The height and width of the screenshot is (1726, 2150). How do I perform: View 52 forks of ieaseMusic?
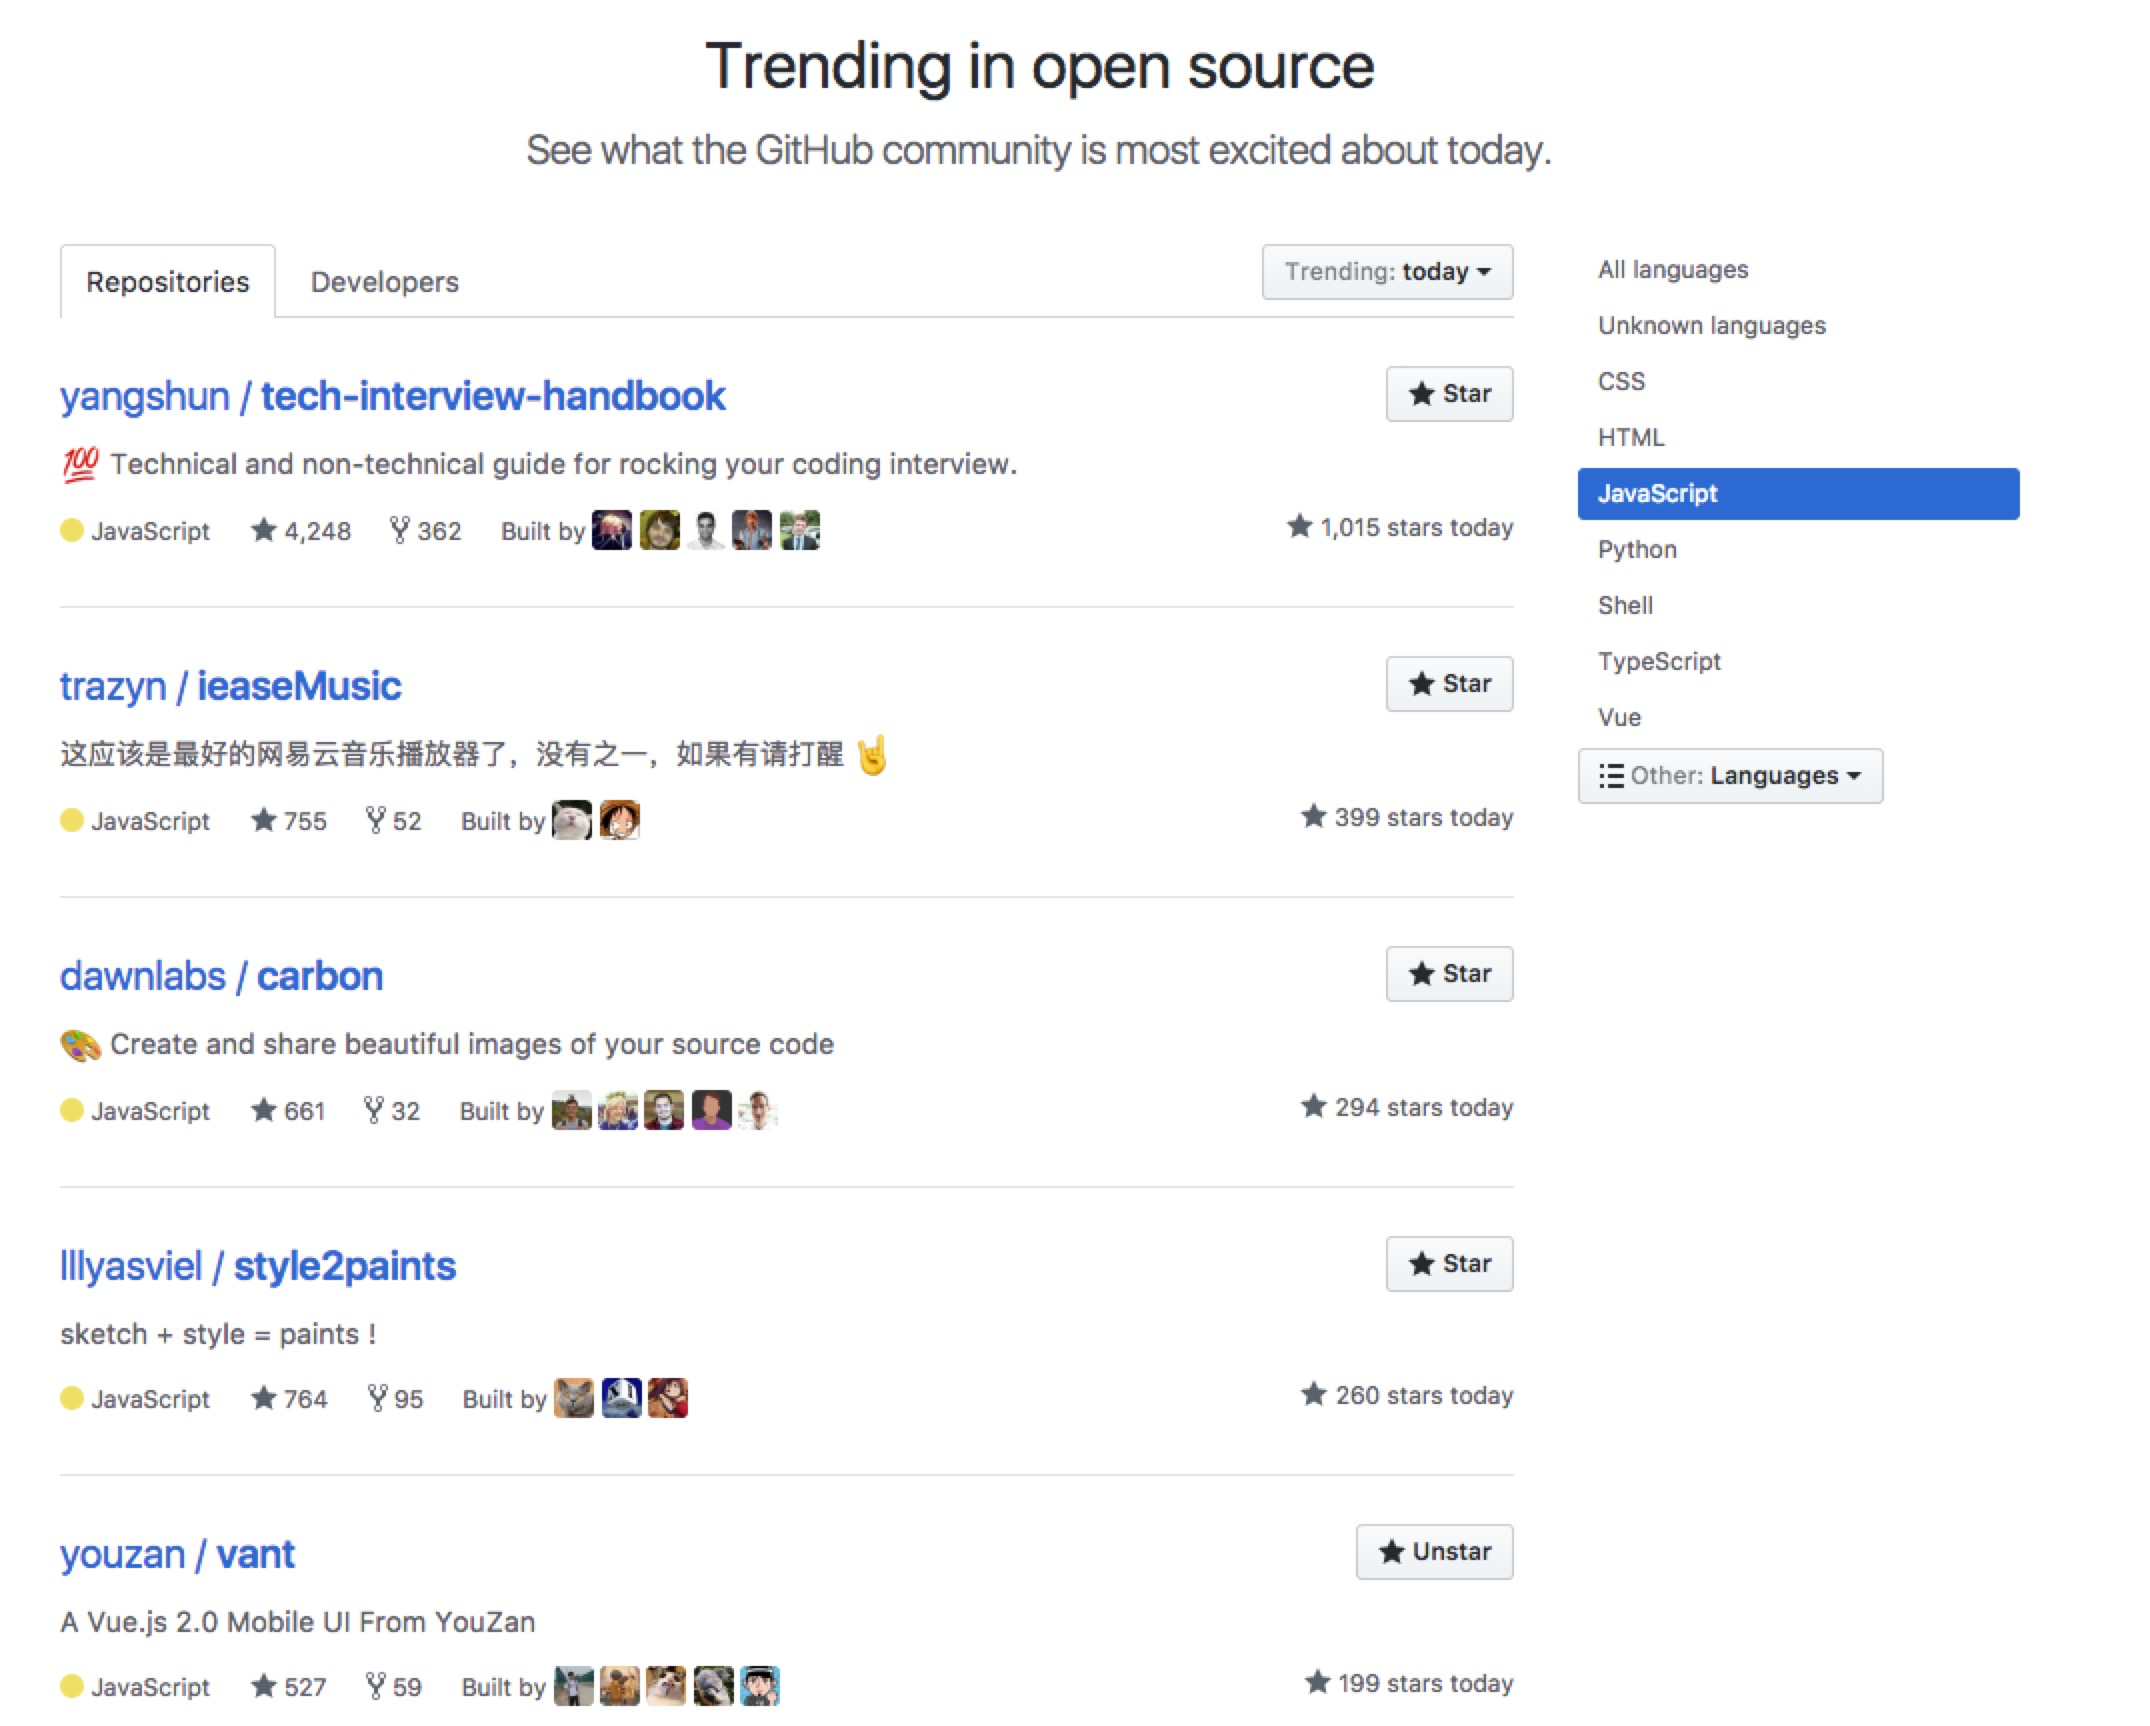point(393,821)
